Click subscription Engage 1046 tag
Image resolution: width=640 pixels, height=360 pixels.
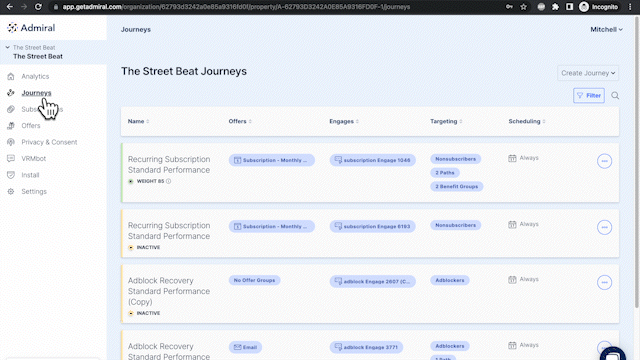(373, 160)
